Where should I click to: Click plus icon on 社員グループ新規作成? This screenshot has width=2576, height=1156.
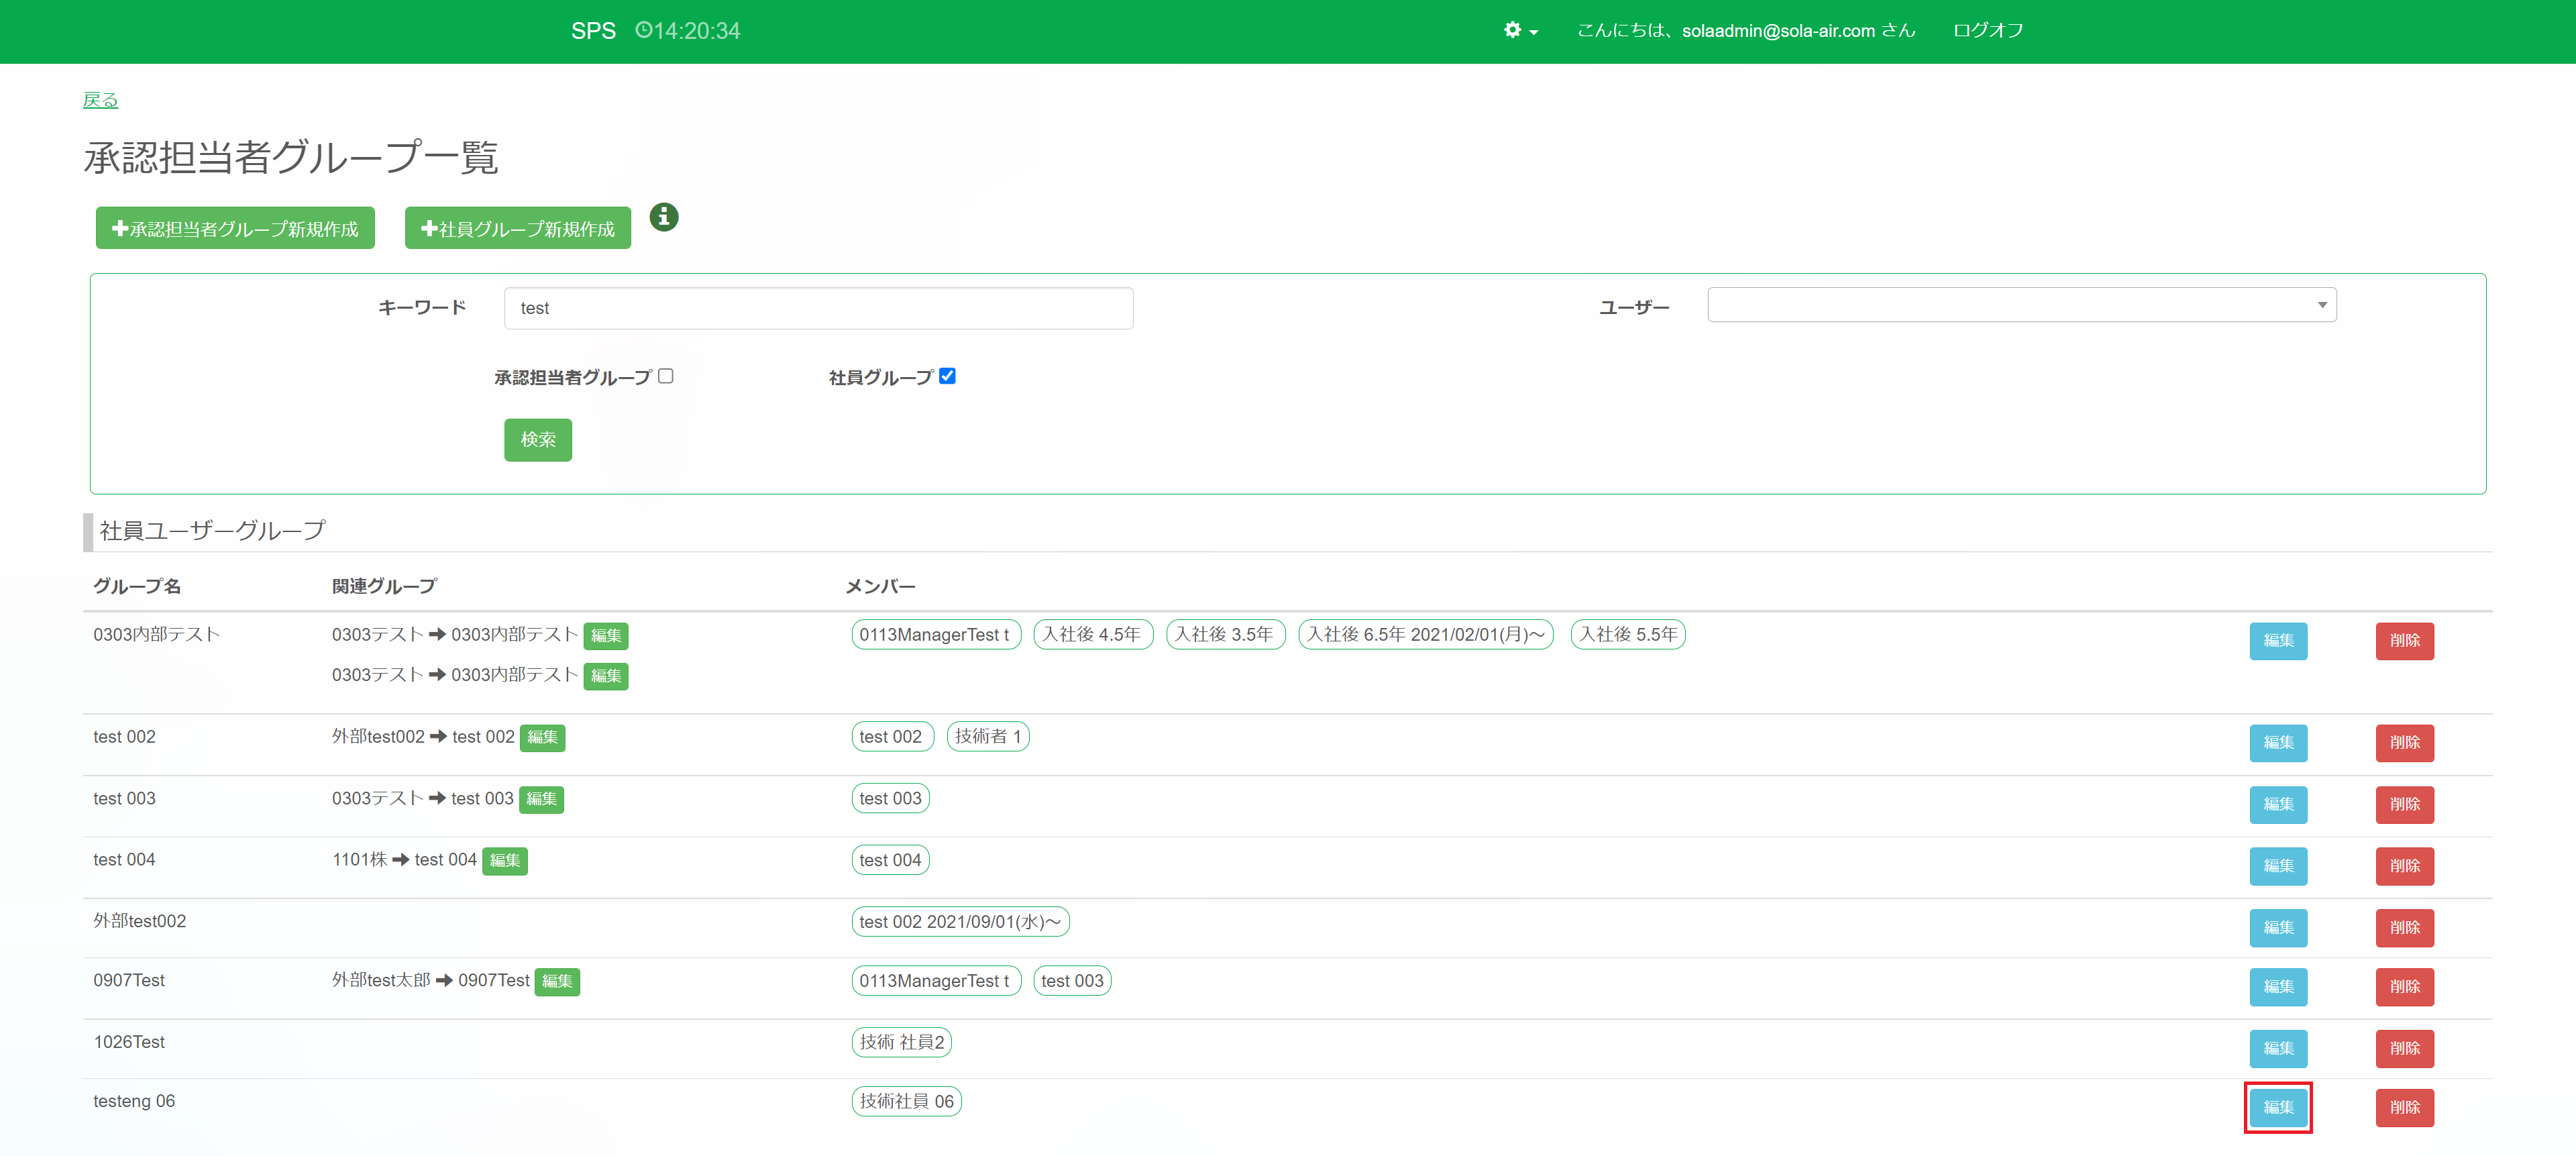(429, 229)
